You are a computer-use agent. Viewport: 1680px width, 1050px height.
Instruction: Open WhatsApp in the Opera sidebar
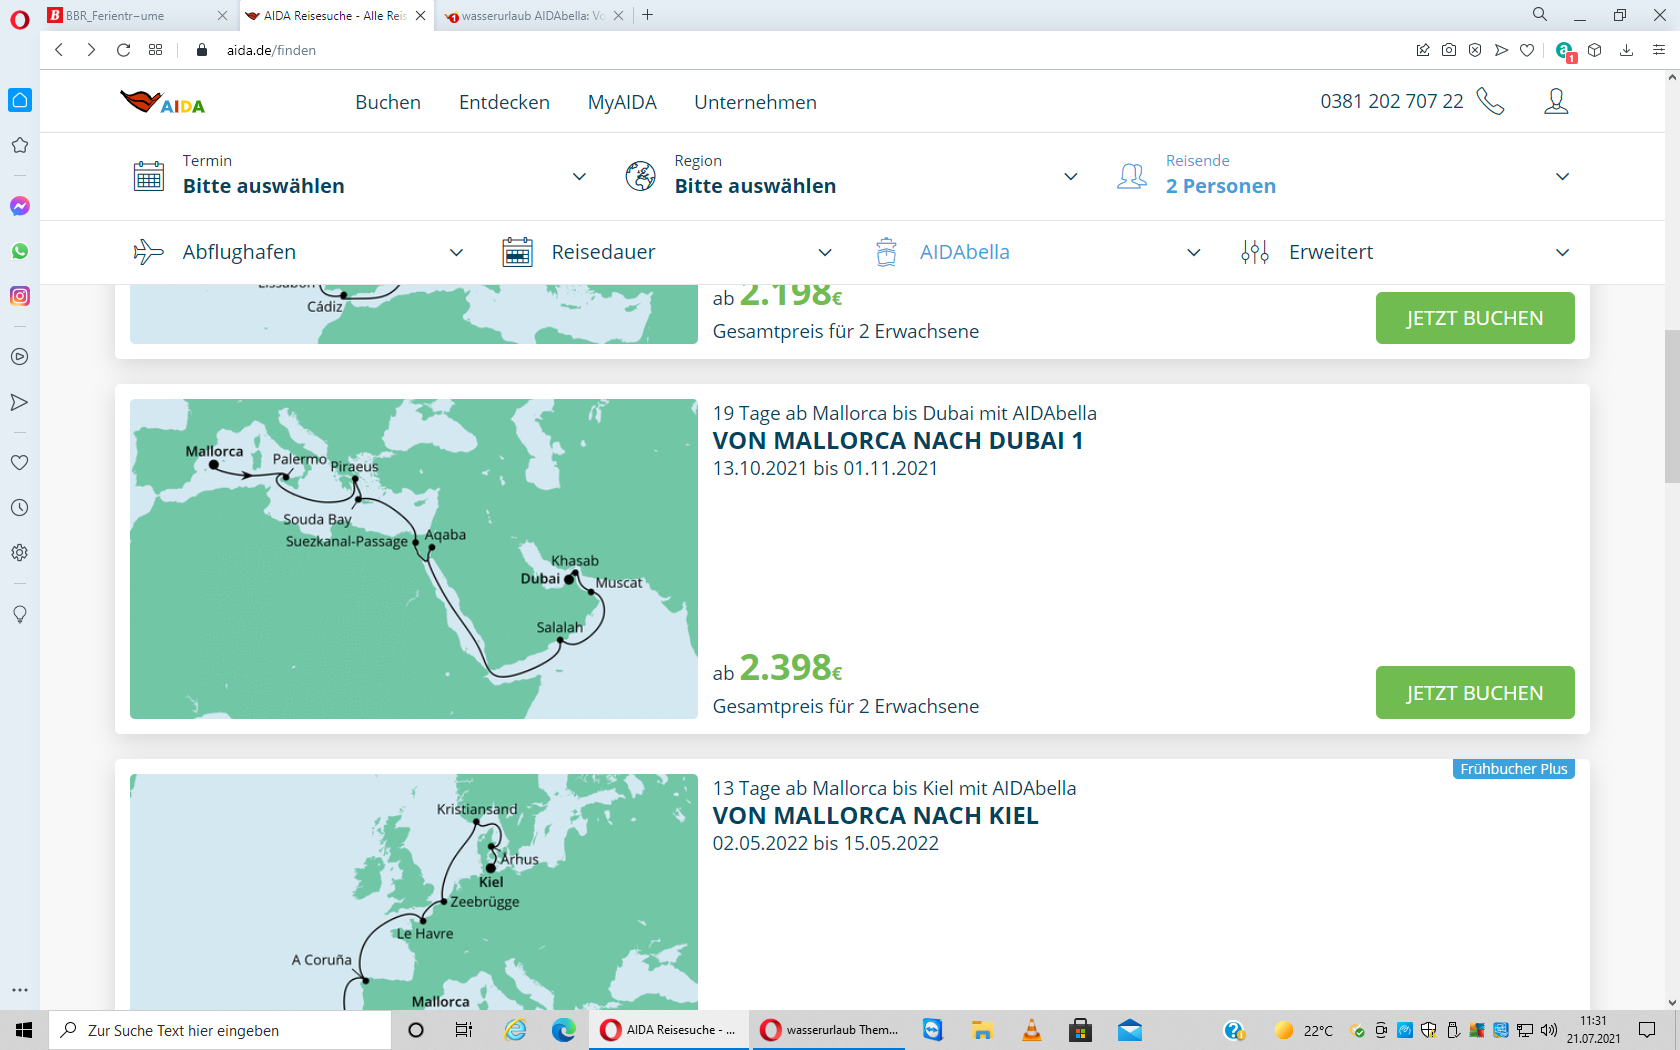point(20,251)
